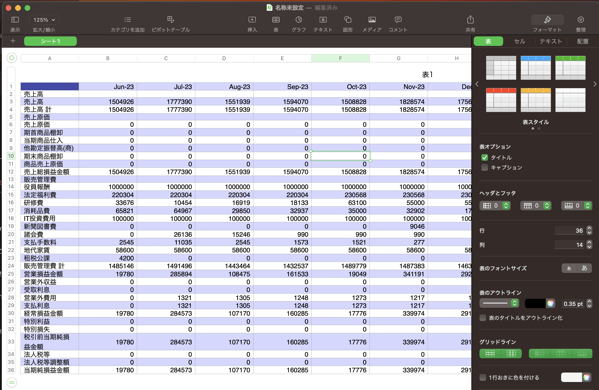Image resolution: width=599 pixels, height=390 pixels.
Task: Decrease table font size with small あ
Action: coord(569,268)
